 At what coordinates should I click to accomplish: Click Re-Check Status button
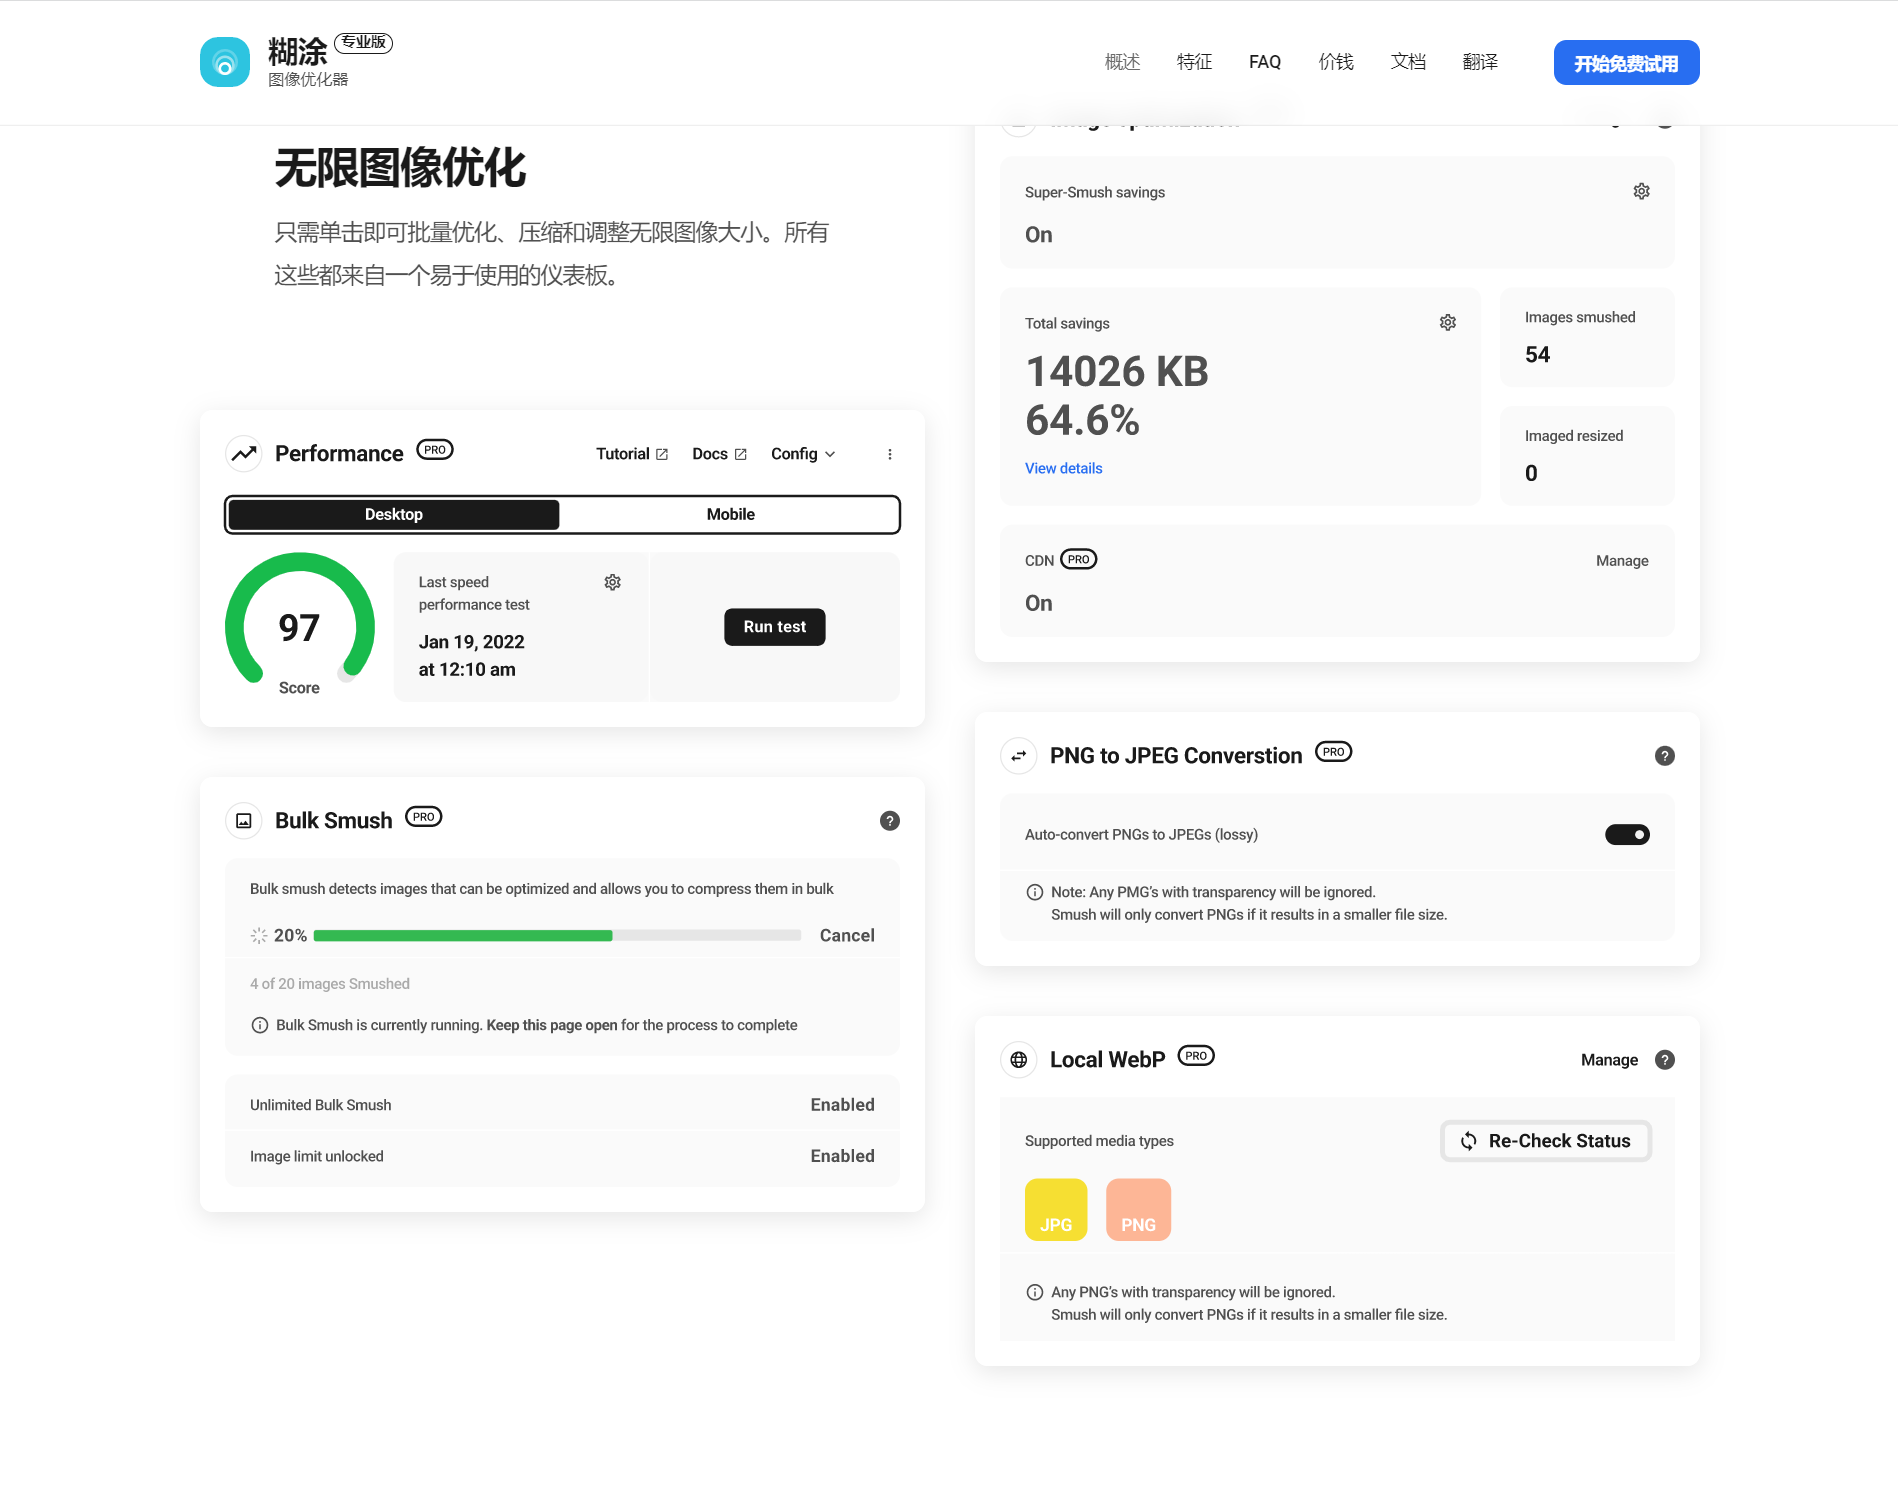click(1546, 1141)
